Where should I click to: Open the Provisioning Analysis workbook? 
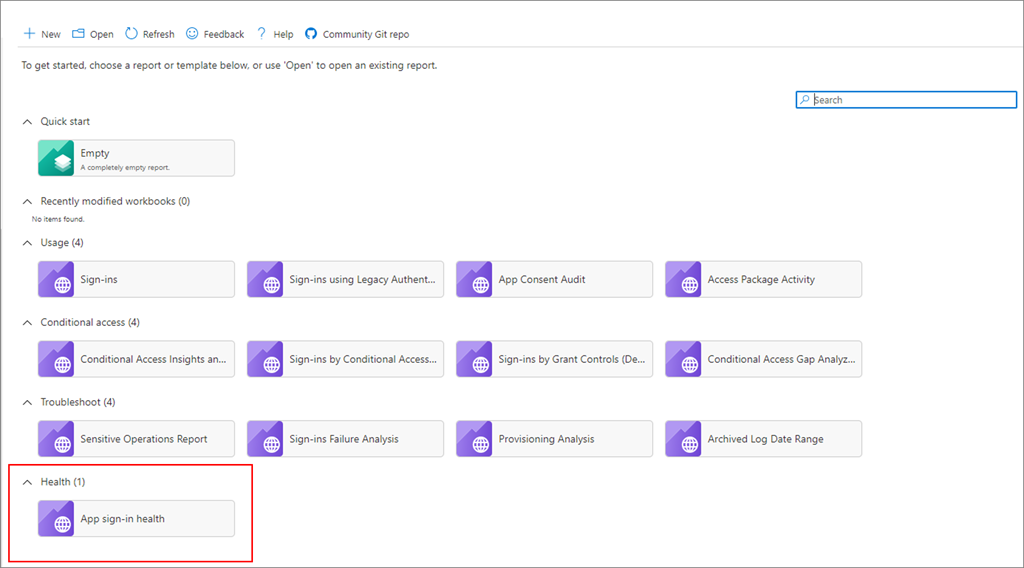coord(554,439)
